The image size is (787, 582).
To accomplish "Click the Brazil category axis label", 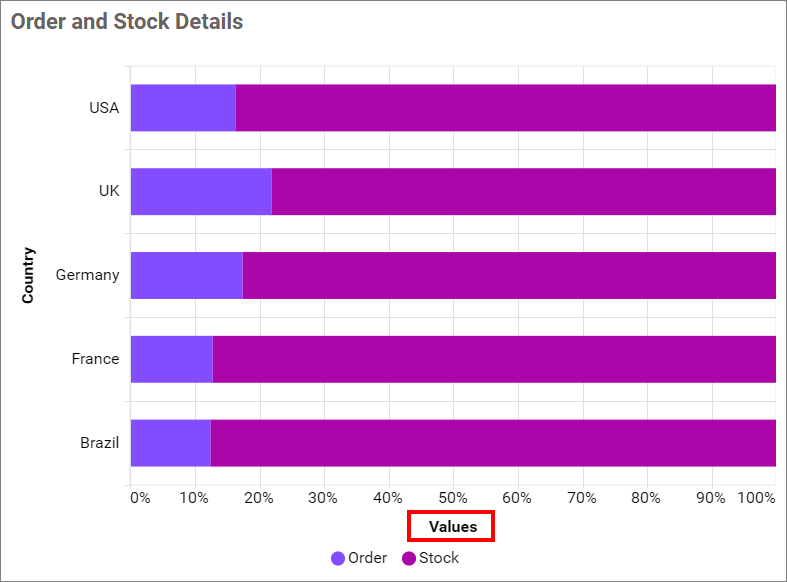I will point(100,443).
